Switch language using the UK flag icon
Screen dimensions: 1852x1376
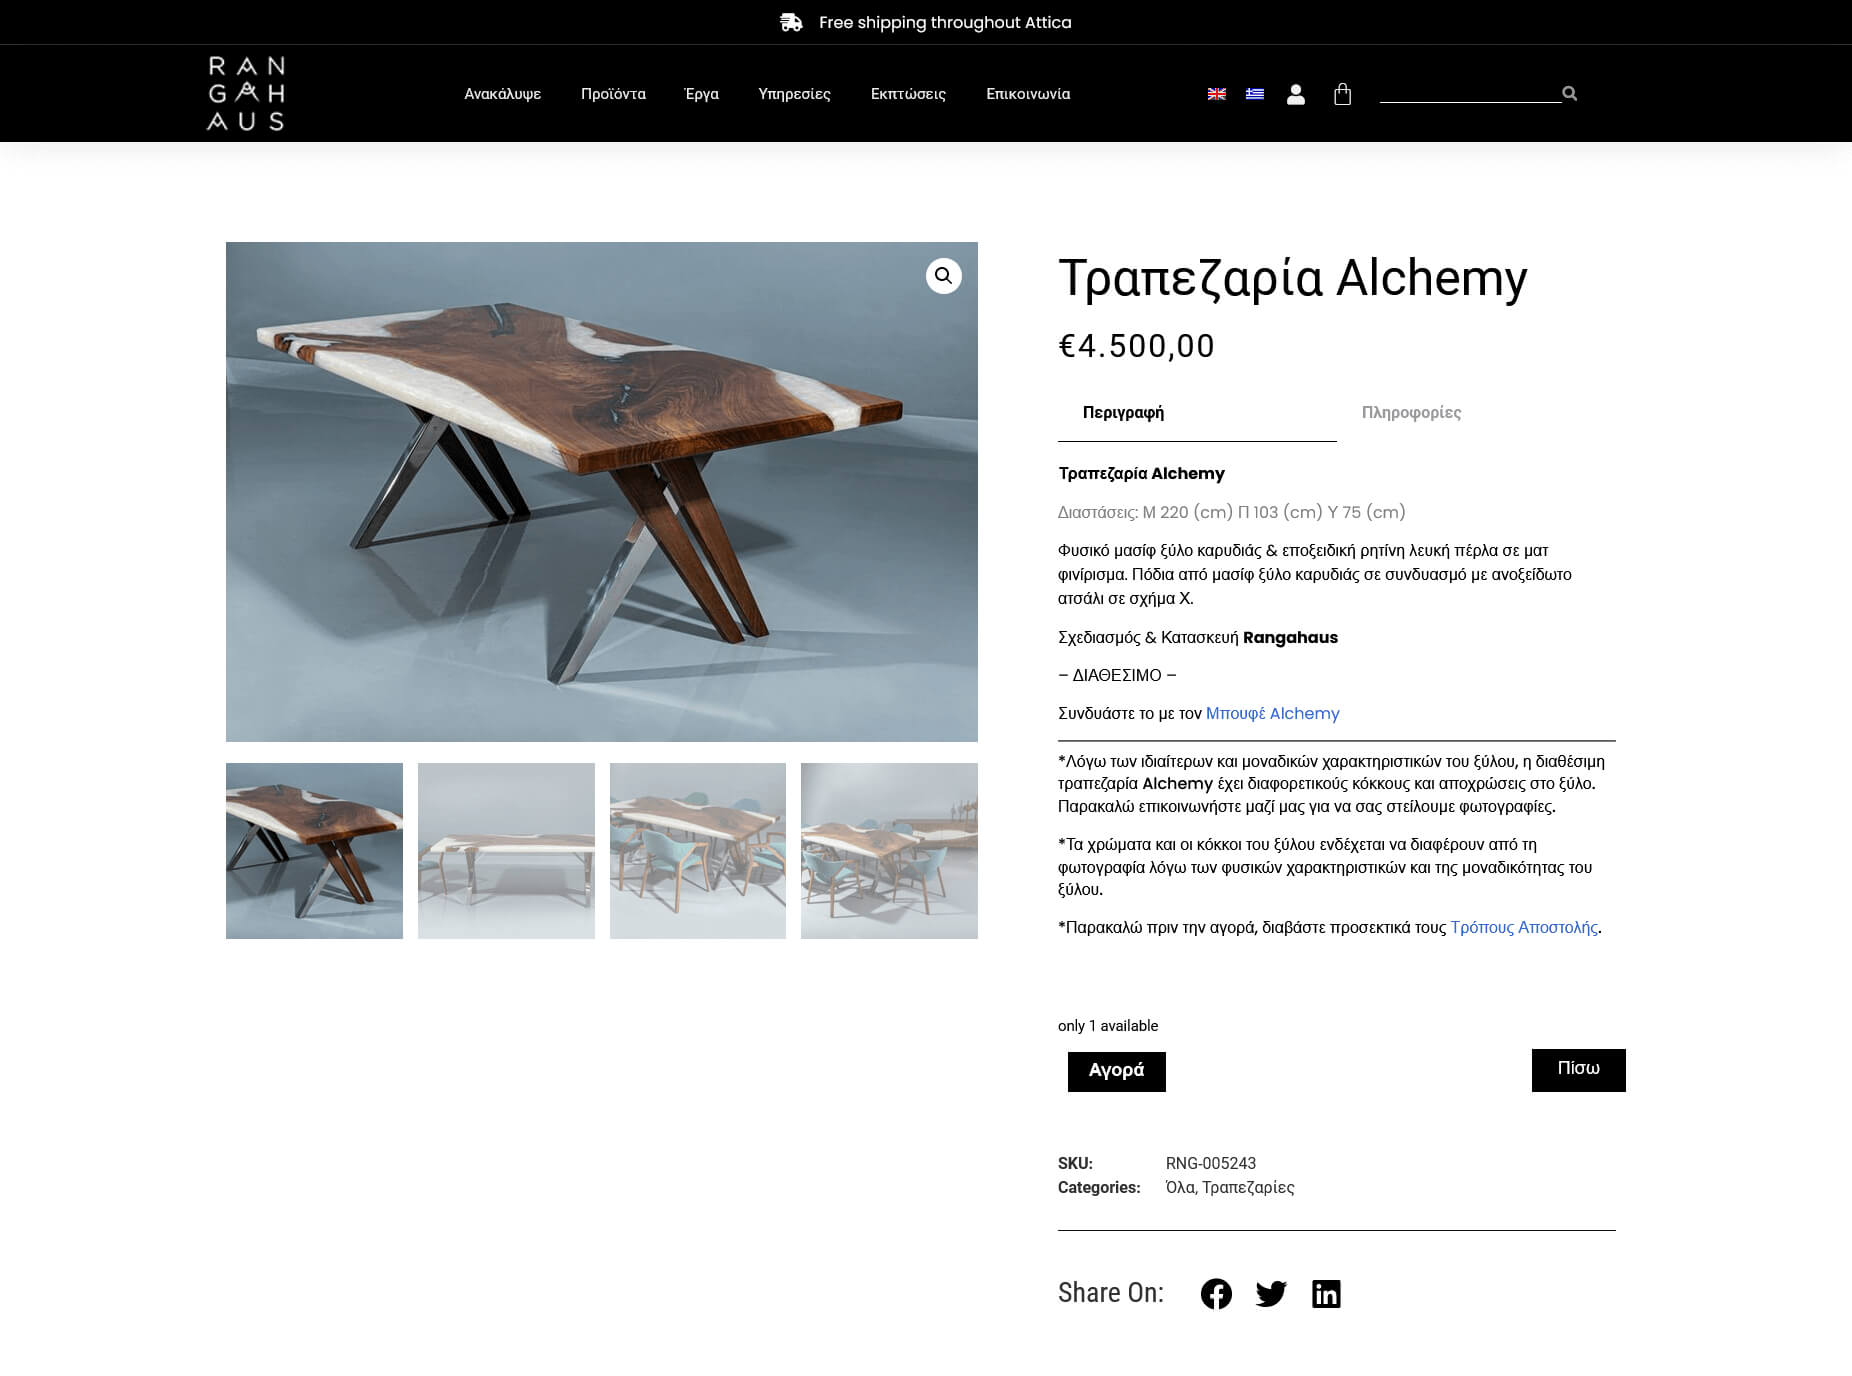coord(1216,94)
